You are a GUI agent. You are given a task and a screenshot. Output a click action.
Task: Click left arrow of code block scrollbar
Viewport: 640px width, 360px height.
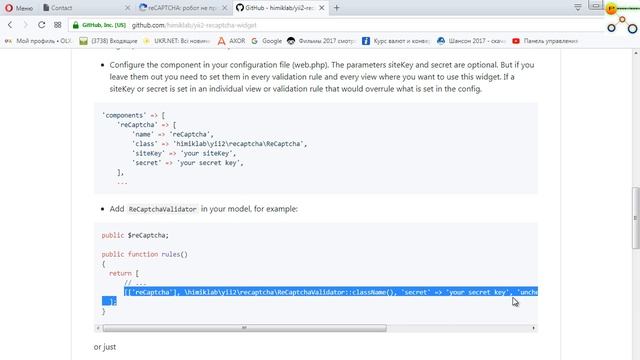coord(98,328)
